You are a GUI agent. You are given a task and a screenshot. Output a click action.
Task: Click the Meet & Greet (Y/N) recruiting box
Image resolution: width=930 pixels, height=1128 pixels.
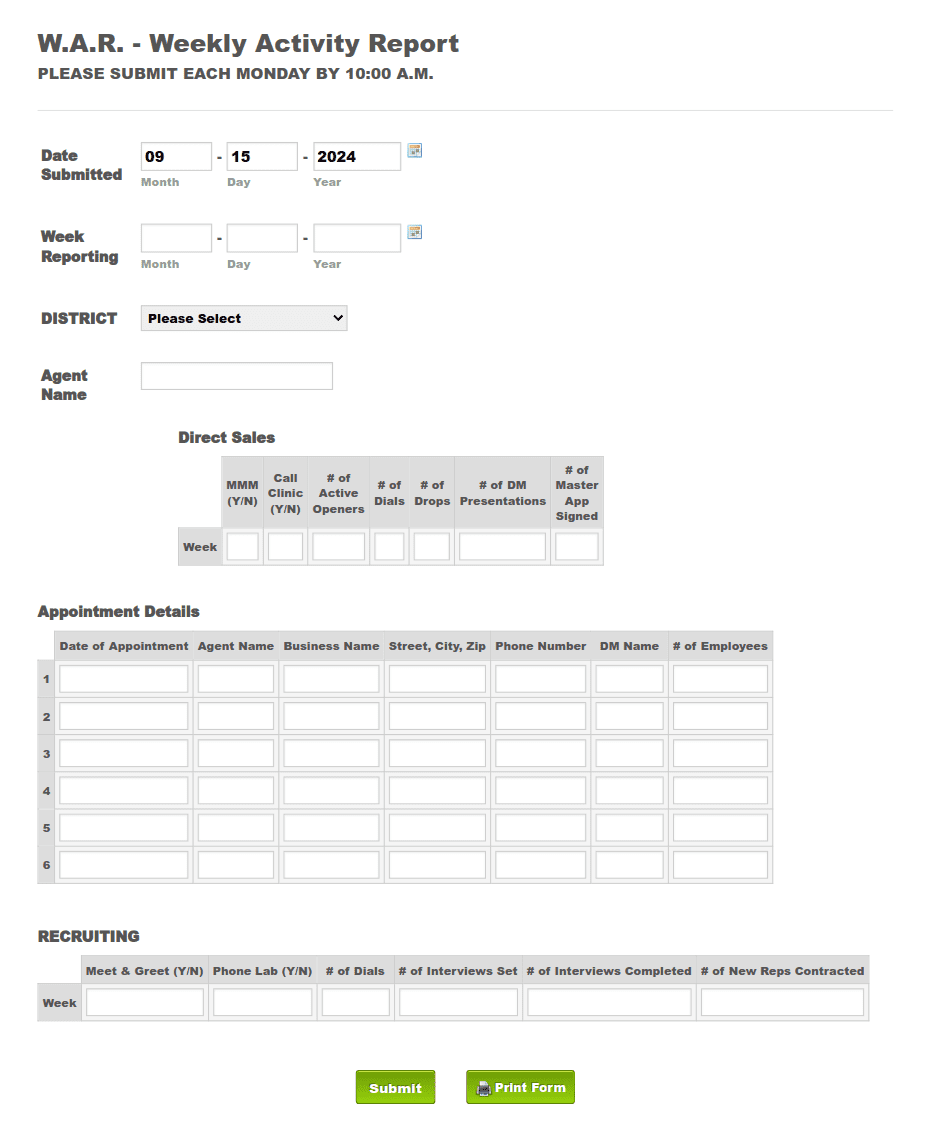point(144,1001)
